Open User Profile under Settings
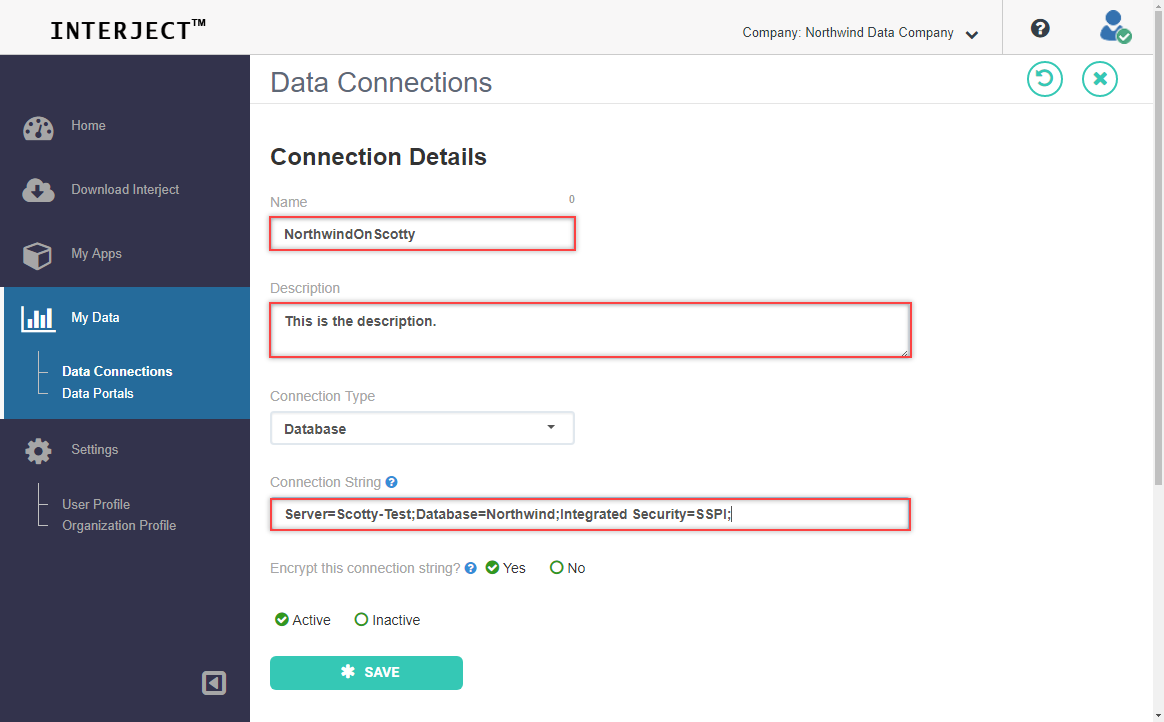 [96, 505]
